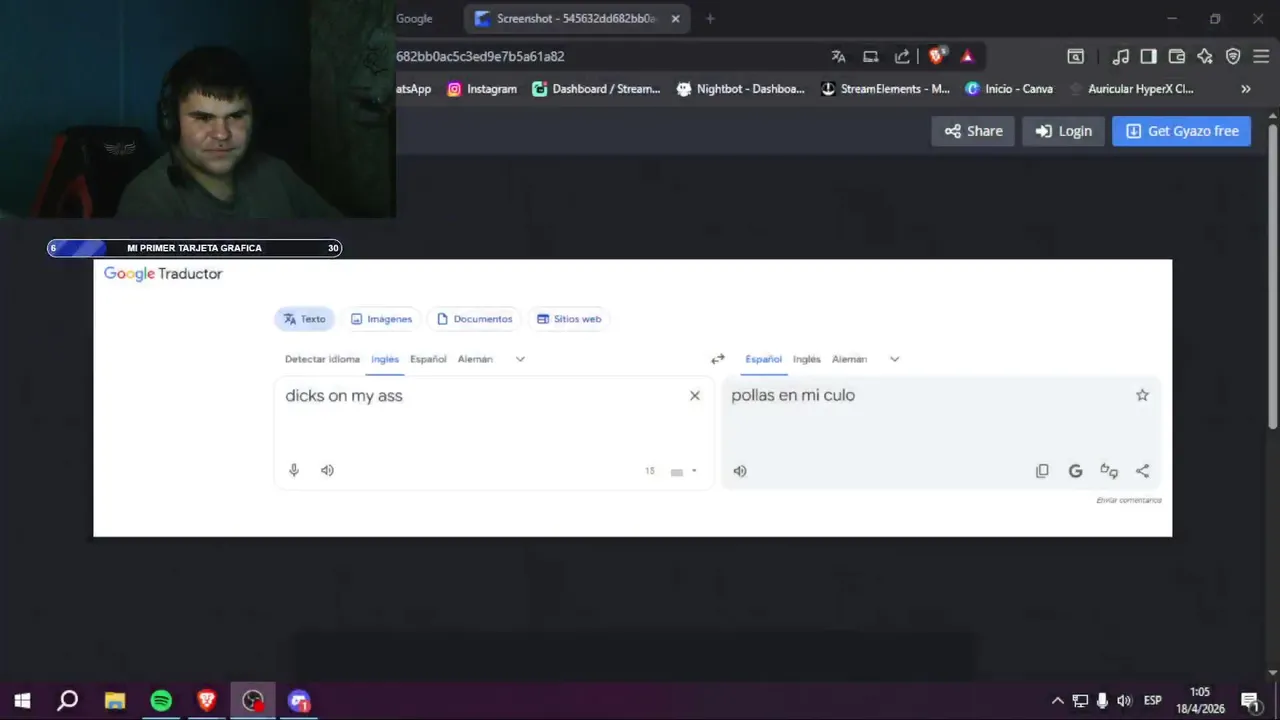Select the Texto tab in Traductor
The image size is (1280, 720).
[304, 319]
